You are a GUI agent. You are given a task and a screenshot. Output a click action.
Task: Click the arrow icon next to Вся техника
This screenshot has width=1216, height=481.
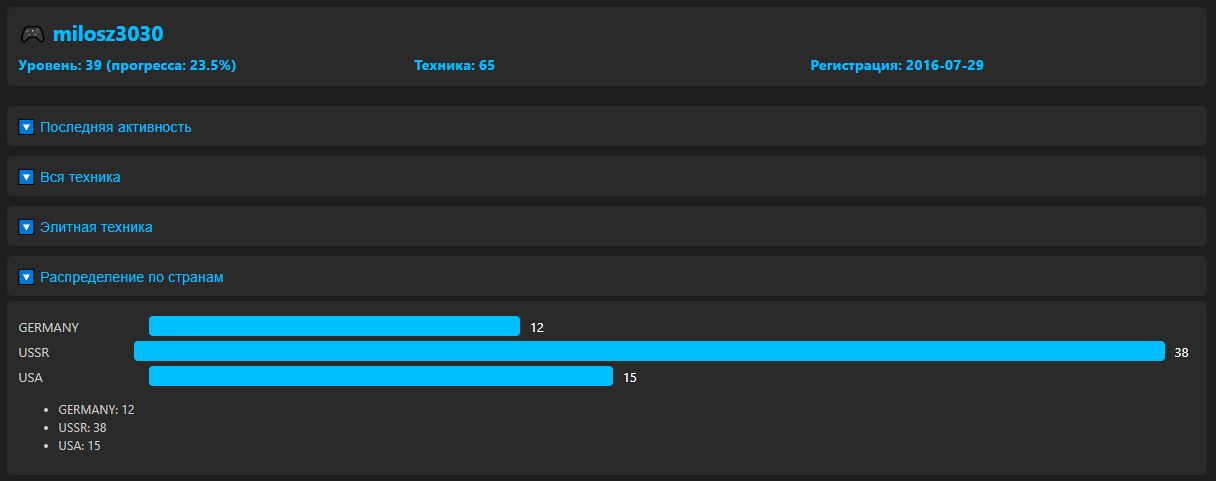(x=27, y=177)
